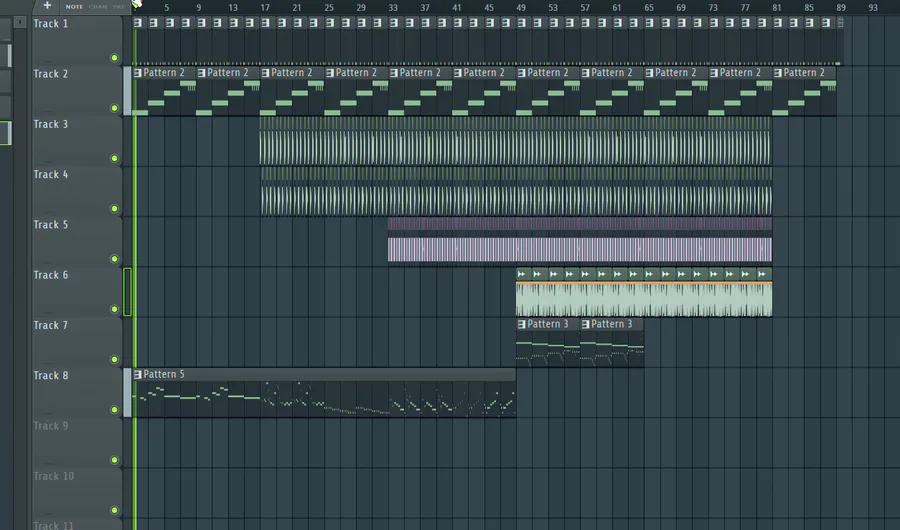Image resolution: width=900 pixels, height=530 pixels.
Task: Switch to the PAT tab
Action: pyautogui.click(x=118, y=7)
